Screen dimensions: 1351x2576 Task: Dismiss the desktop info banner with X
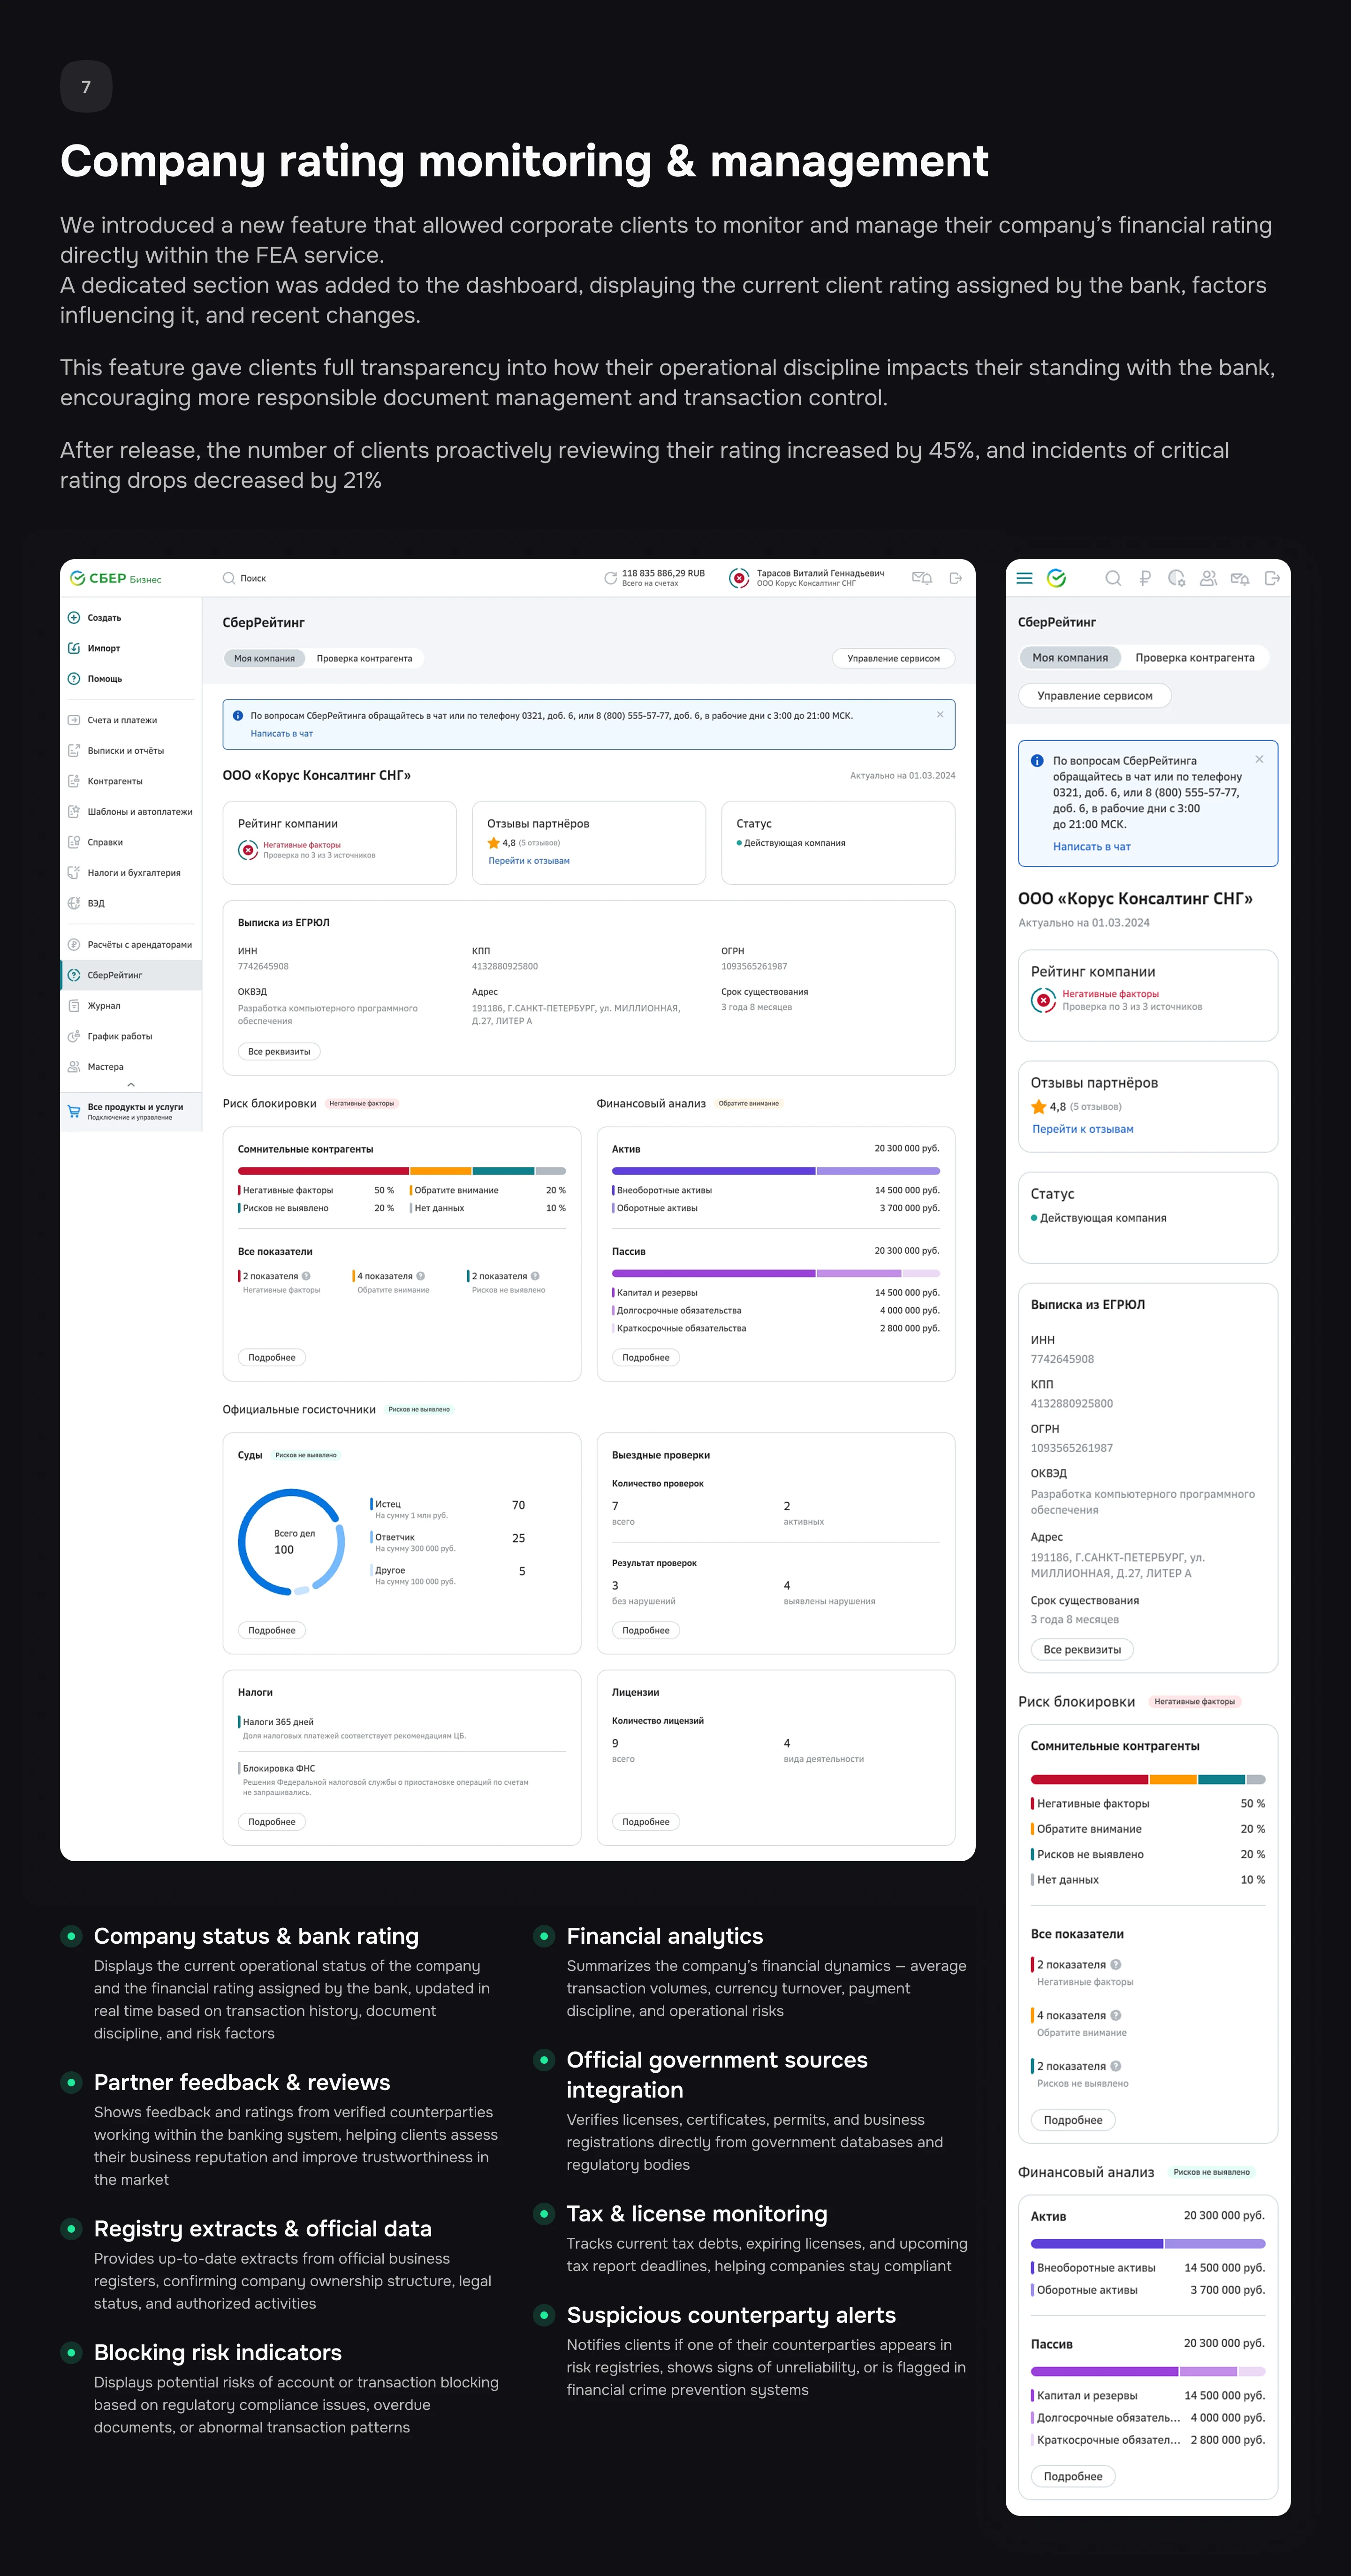coord(940,714)
